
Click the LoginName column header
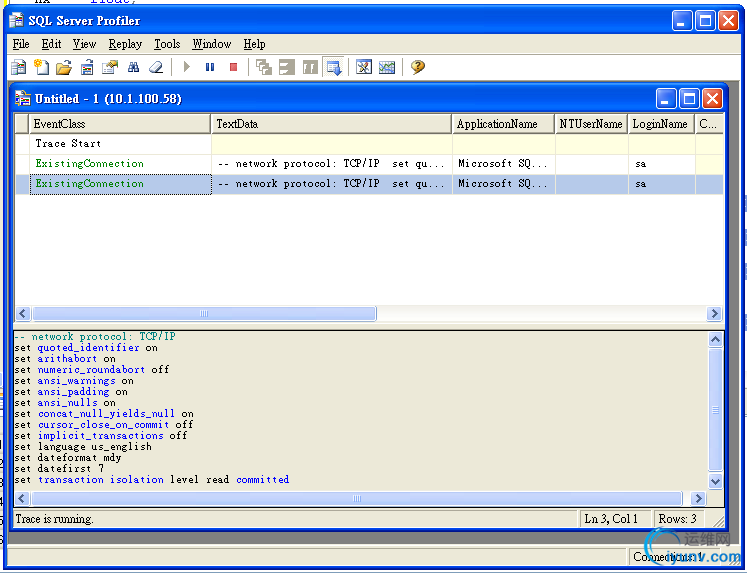[661, 124]
